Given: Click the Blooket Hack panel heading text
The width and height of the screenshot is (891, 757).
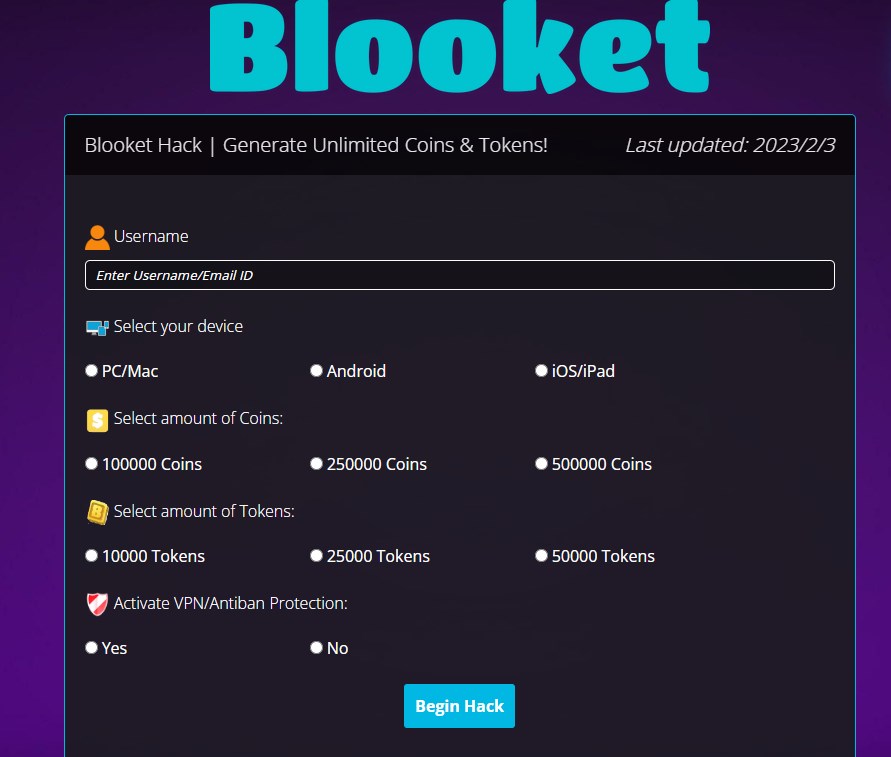Looking at the screenshot, I should [316, 145].
